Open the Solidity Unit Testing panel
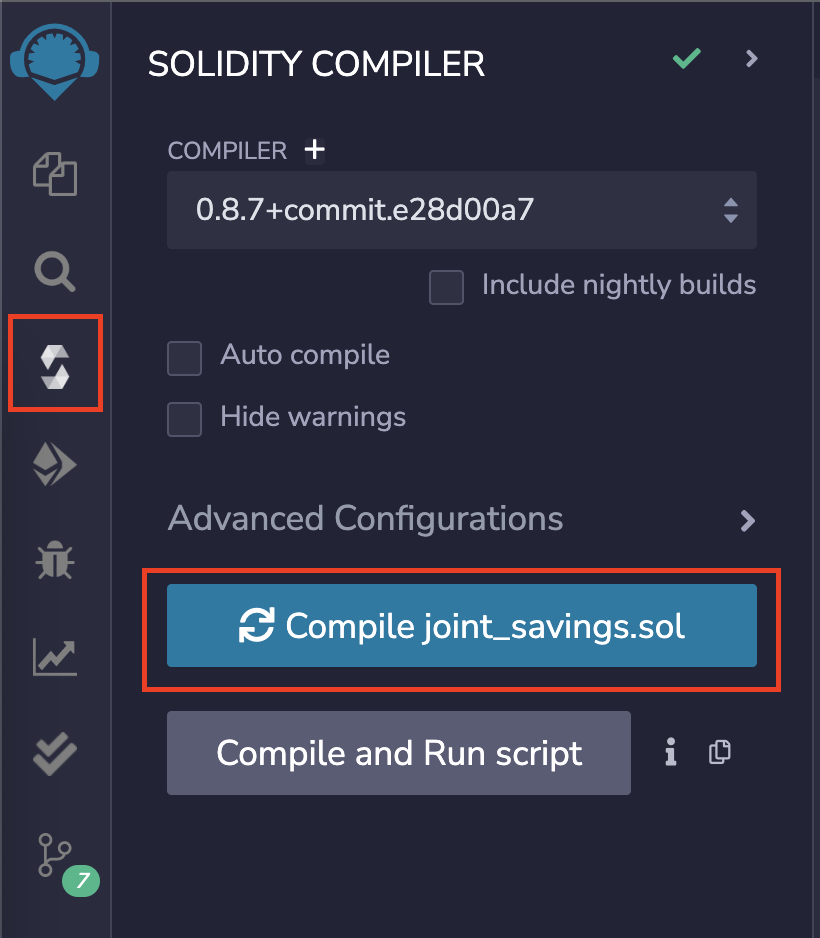 [55, 744]
